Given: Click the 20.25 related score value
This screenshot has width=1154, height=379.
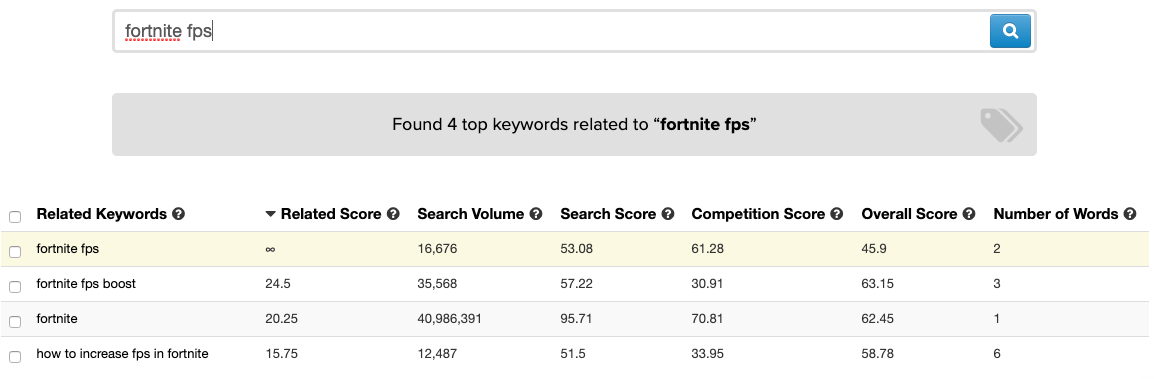Looking at the screenshot, I should click(282, 319).
